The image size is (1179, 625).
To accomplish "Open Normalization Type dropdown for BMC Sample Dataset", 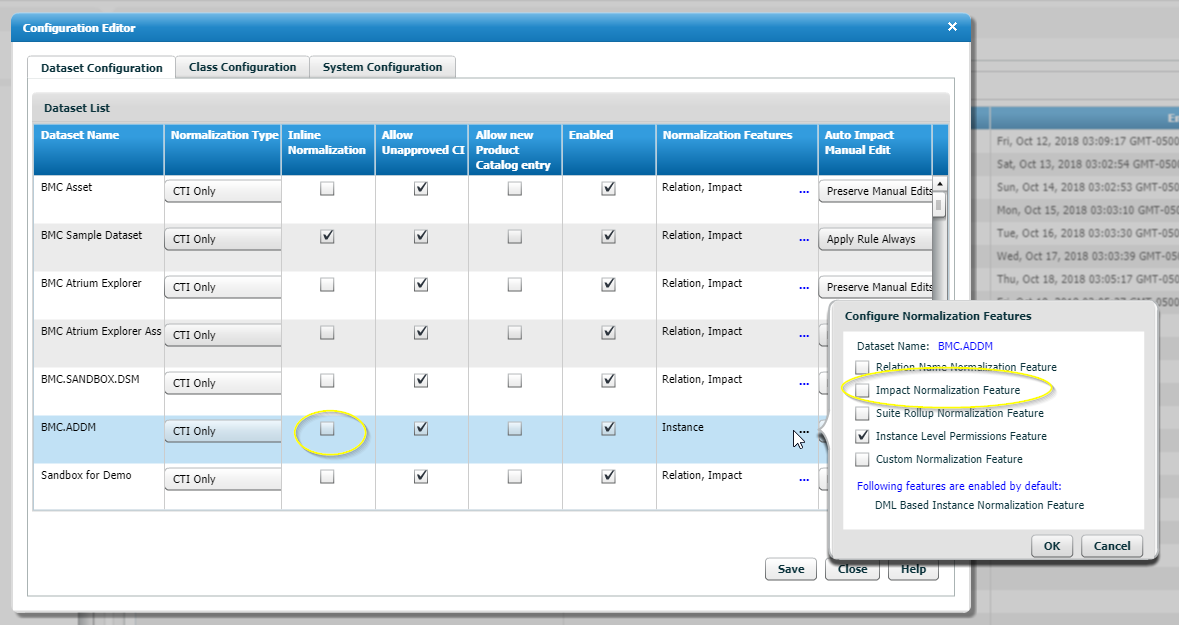I will [223, 239].
